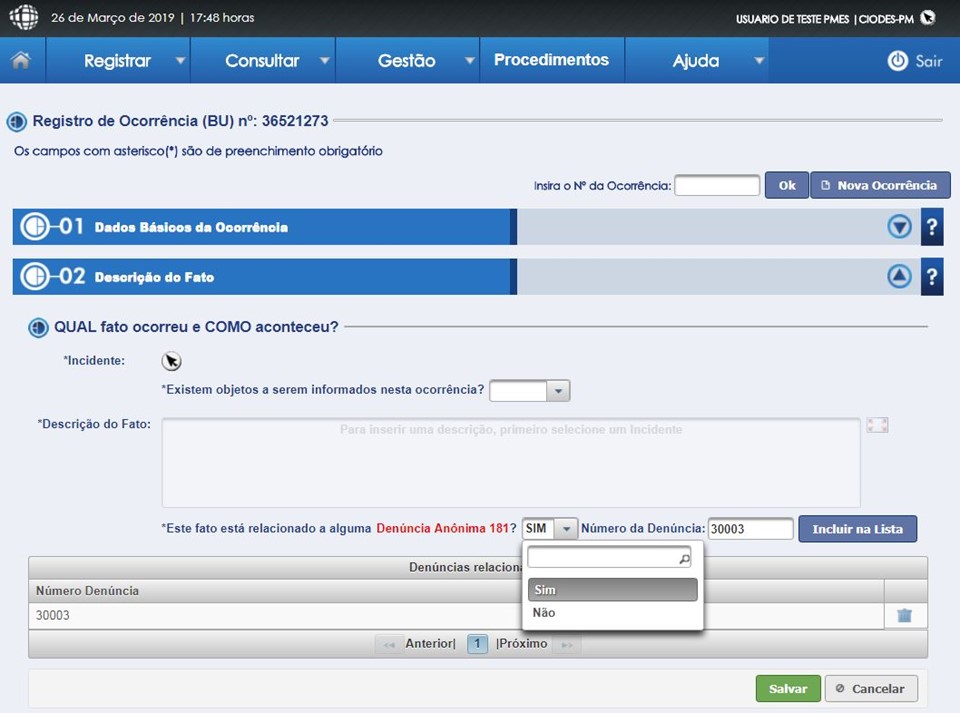The height and width of the screenshot is (713, 960).
Task: Expand the Descrição do Fato text area icon
Action: tap(877, 425)
